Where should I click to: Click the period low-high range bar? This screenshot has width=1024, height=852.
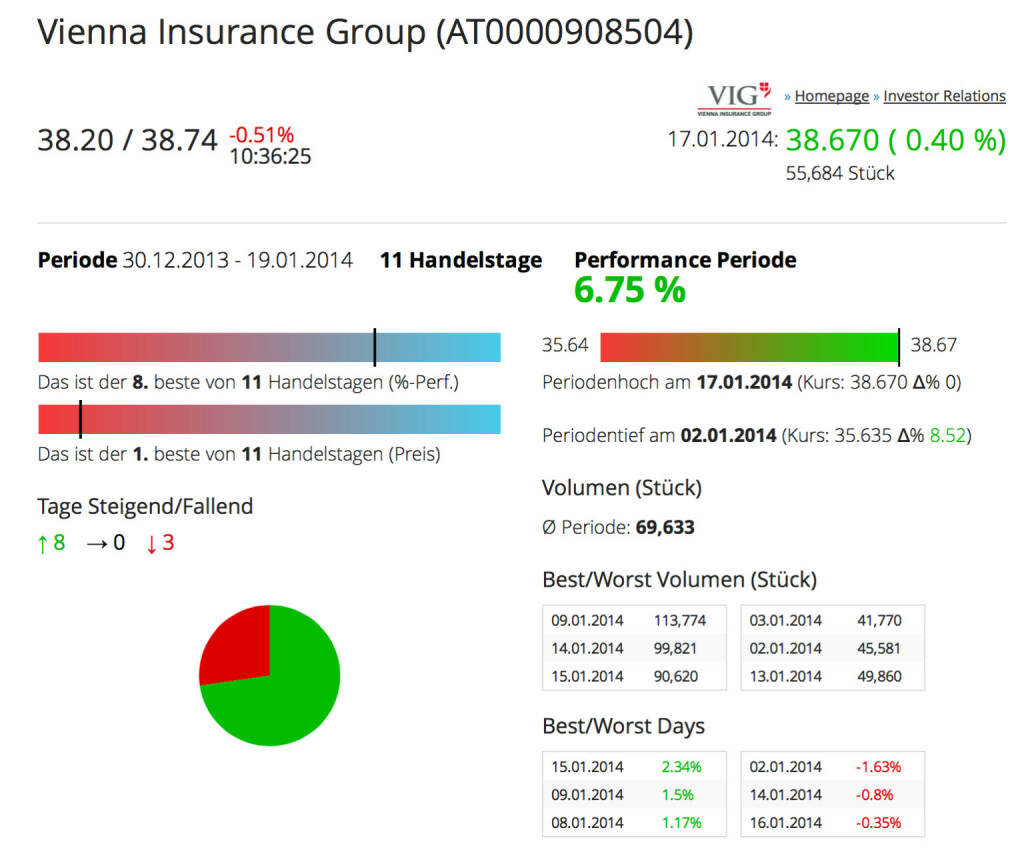tap(748, 346)
